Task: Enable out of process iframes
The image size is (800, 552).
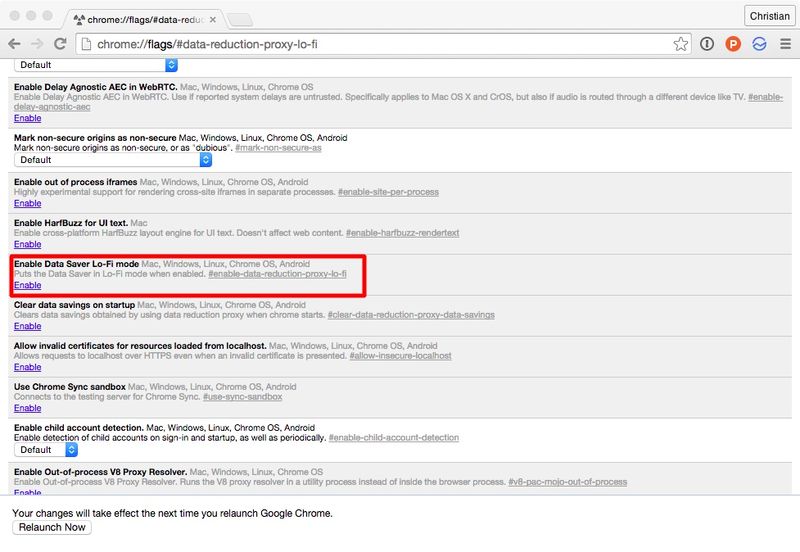Action: pos(28,203)
